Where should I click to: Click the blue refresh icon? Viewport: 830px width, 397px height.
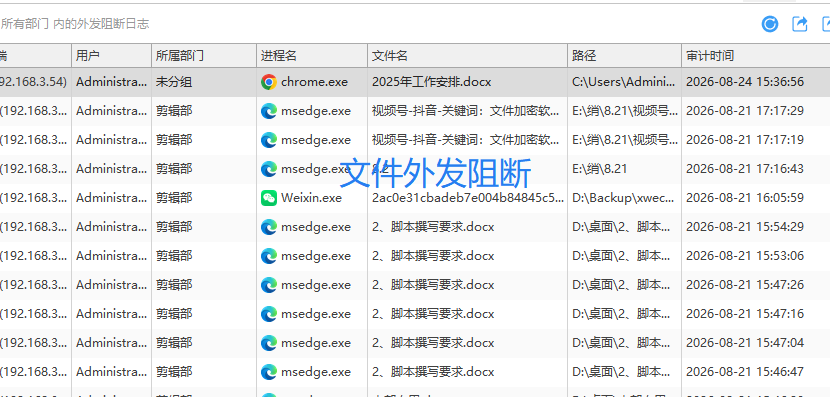pos(770,24)
